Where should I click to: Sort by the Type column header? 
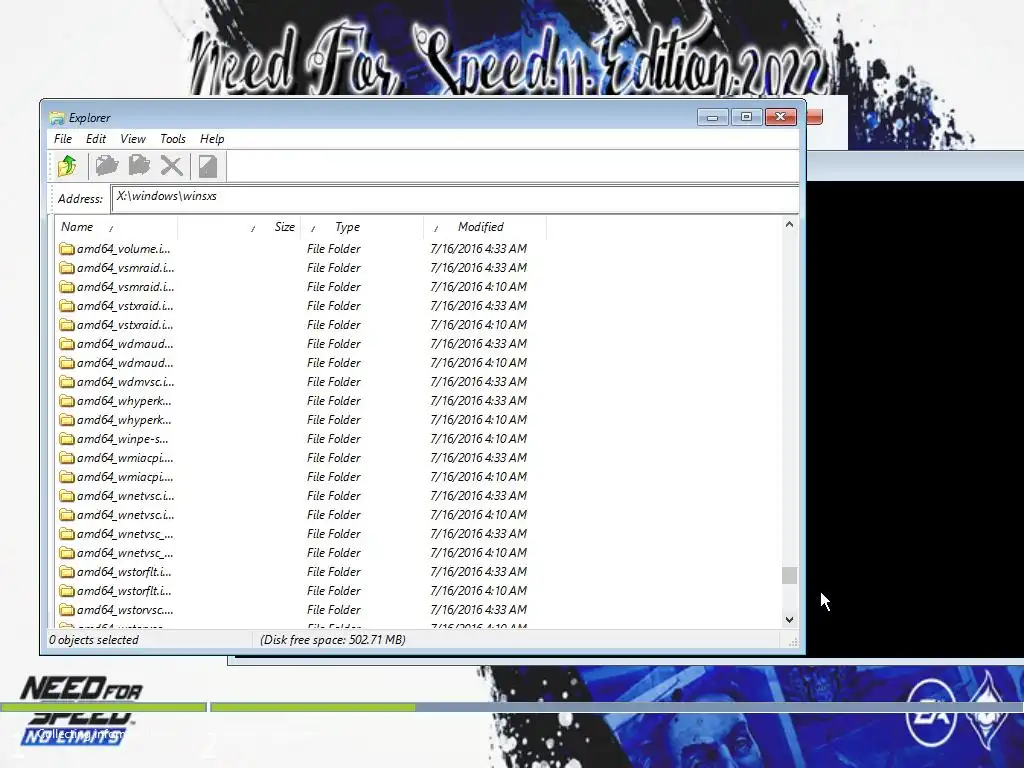(x=362, y=227)
